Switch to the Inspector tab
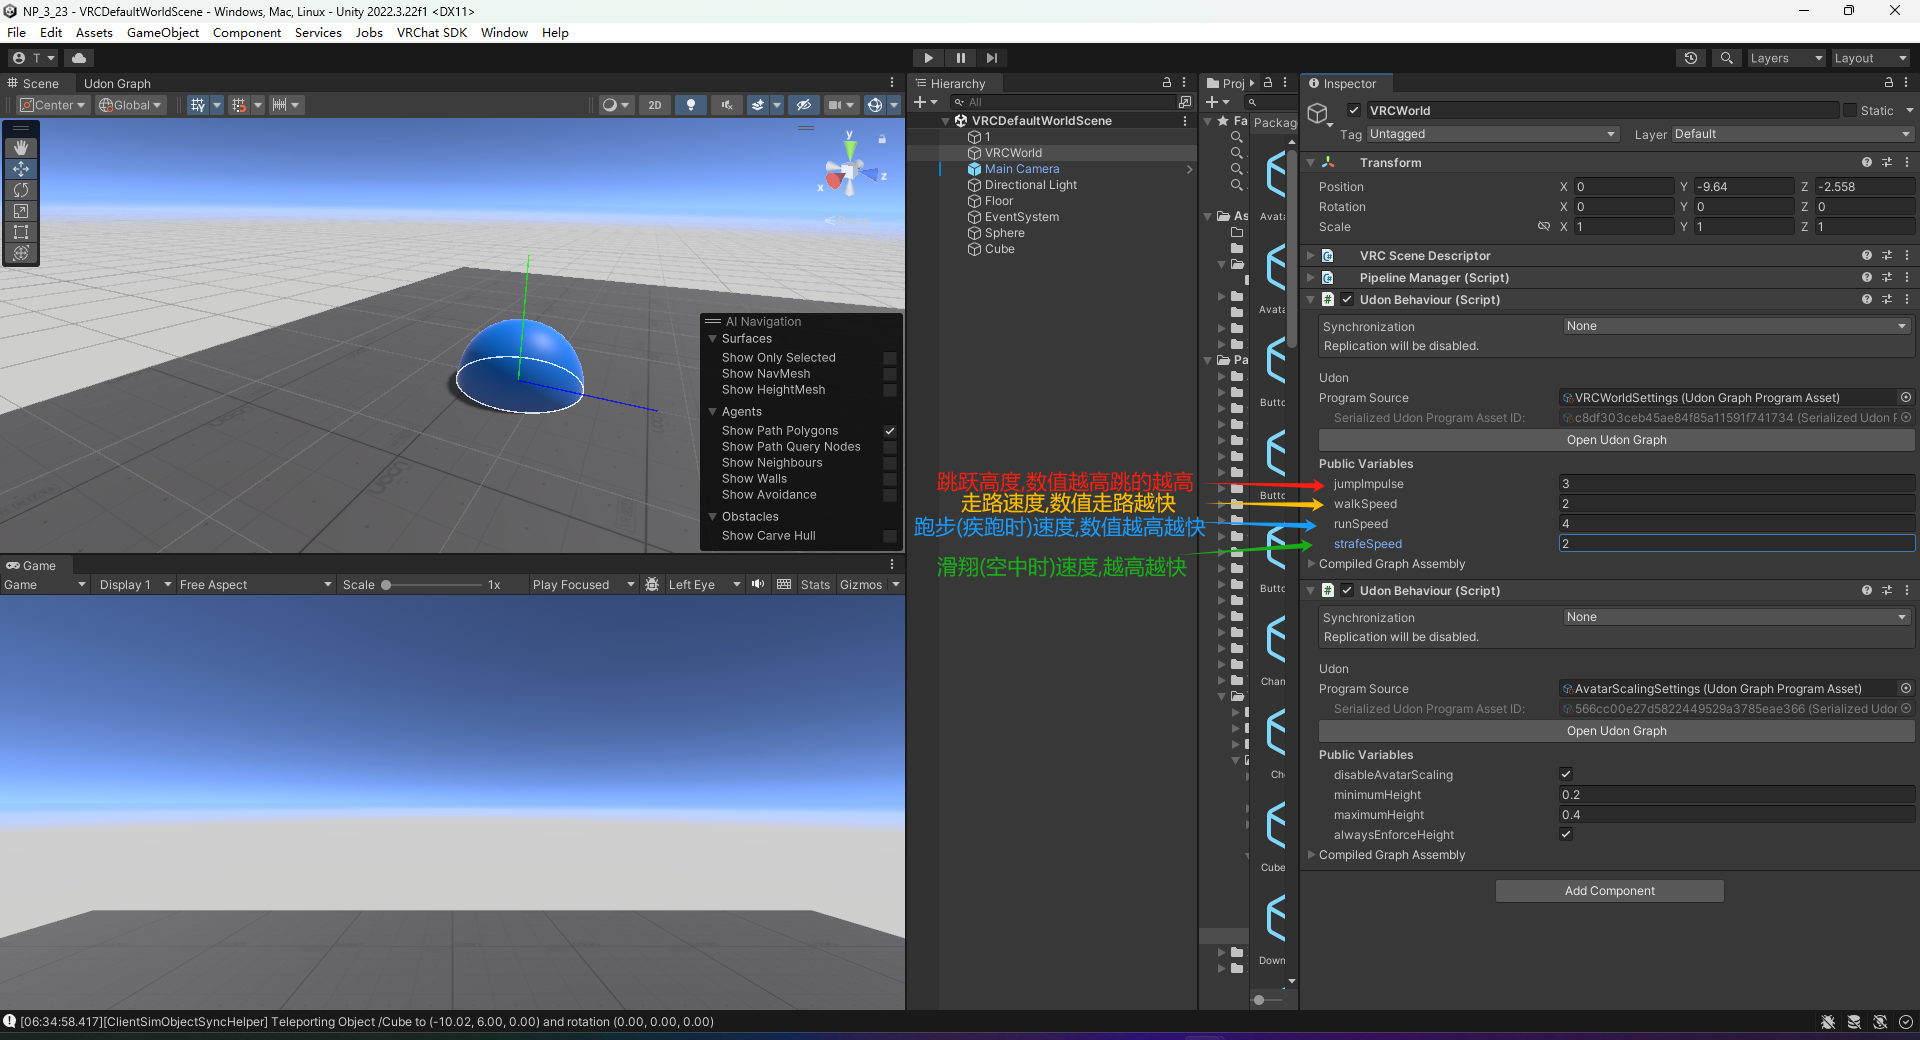Image resolution: width=1920 pixels, height=1040 pixels. [1349, 84]
